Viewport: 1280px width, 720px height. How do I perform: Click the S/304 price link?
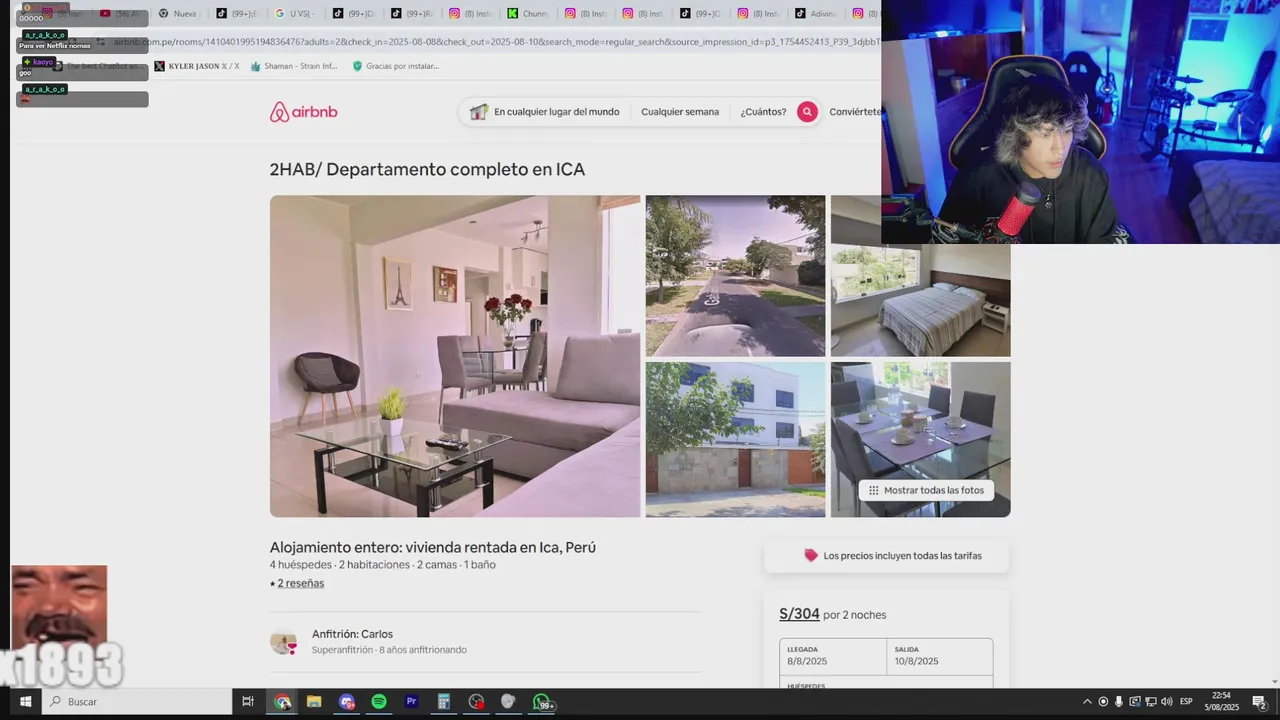click(x=799, y=614)
